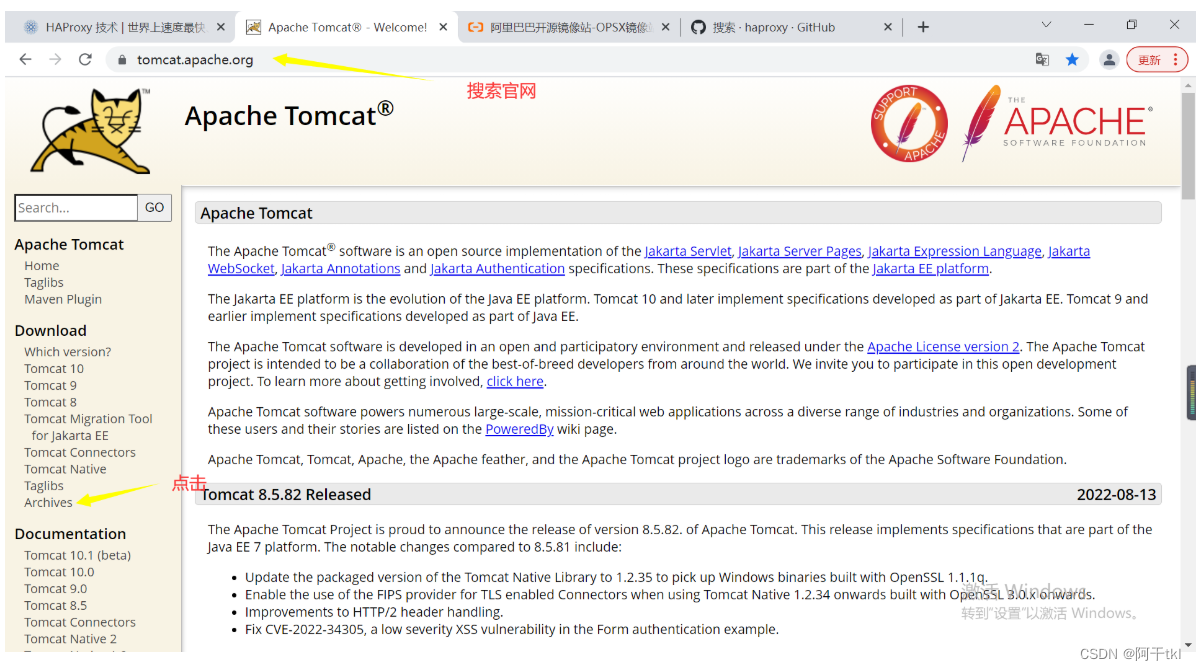
Task: Follow the Jakarta Server Pages link
Action: [x=799, y=251]
